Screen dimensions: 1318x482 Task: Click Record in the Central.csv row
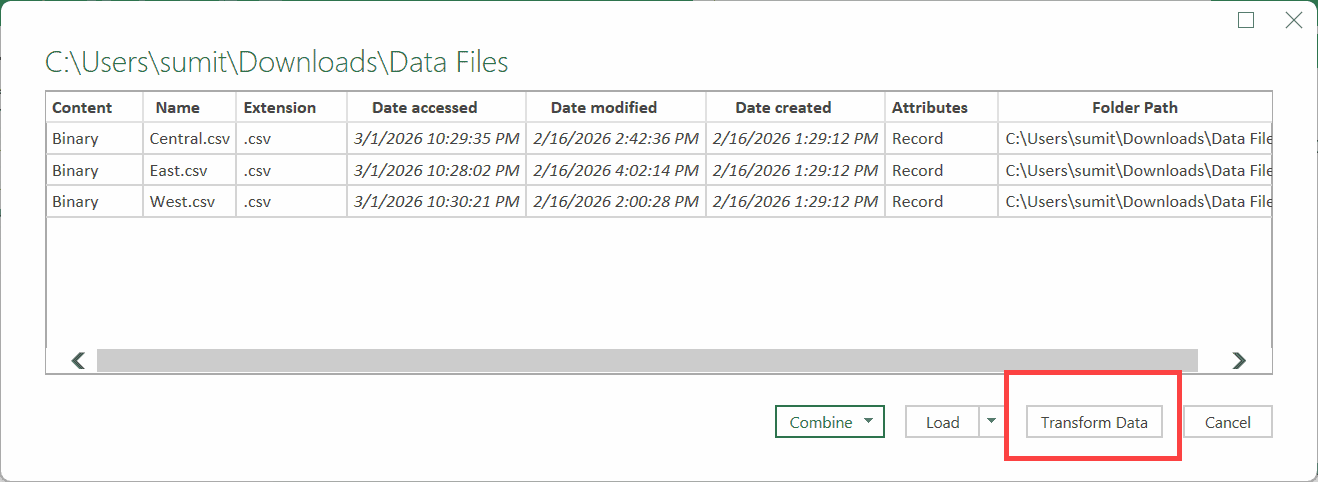pyautogui.click(x=941, y=139)
